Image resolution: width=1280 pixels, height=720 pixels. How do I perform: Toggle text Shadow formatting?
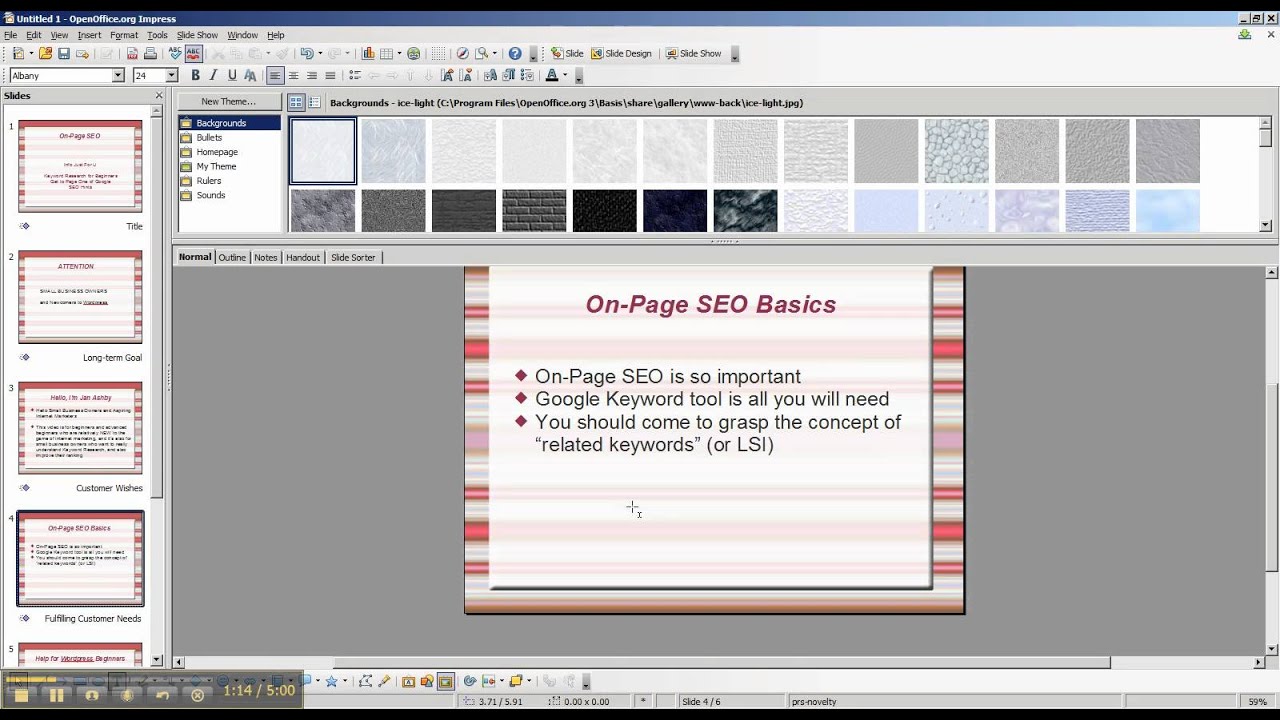(x=250, y=76)
